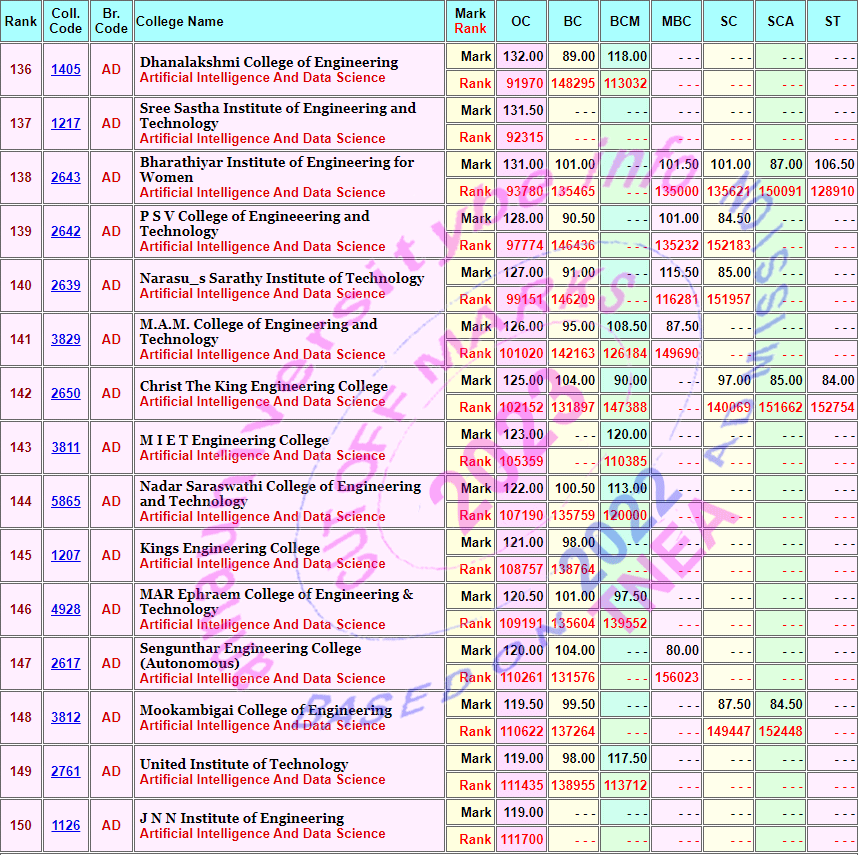Screen dimensions: 858x855
Task: Select Dhanalakshmi College of Engineering name
Action: point(268,62)
